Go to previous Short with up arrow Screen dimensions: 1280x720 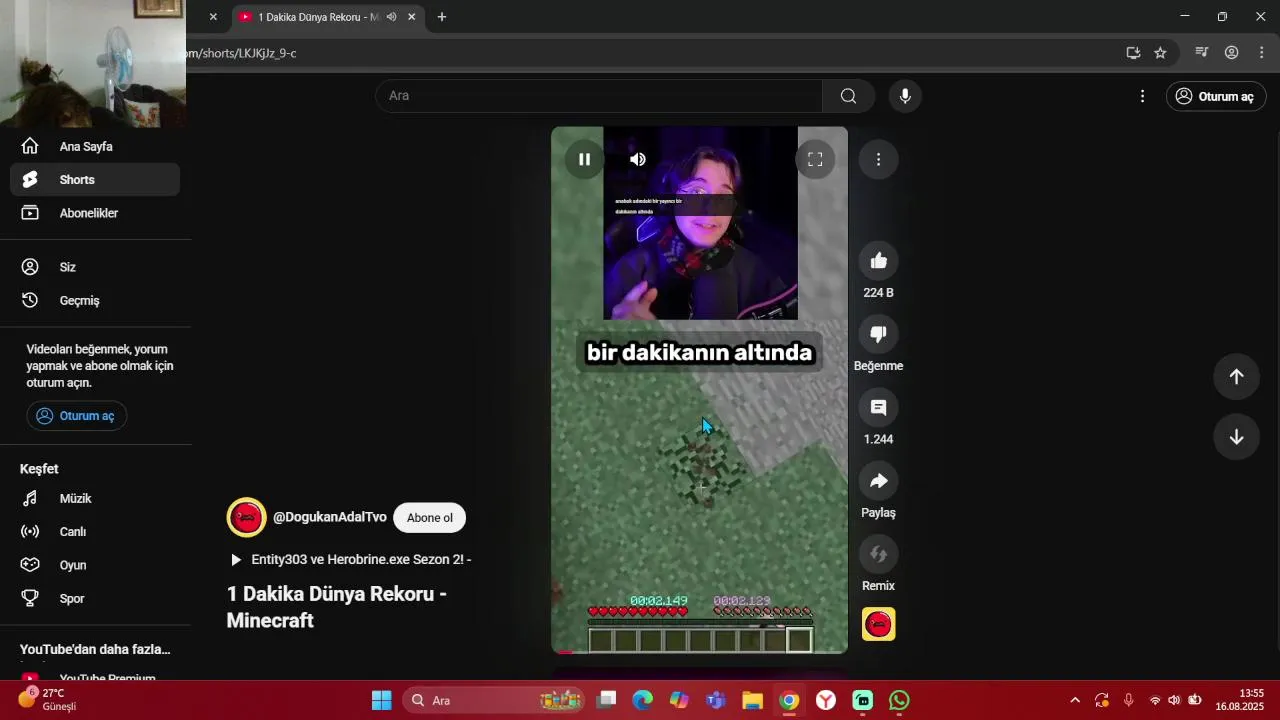point(1236,376)
